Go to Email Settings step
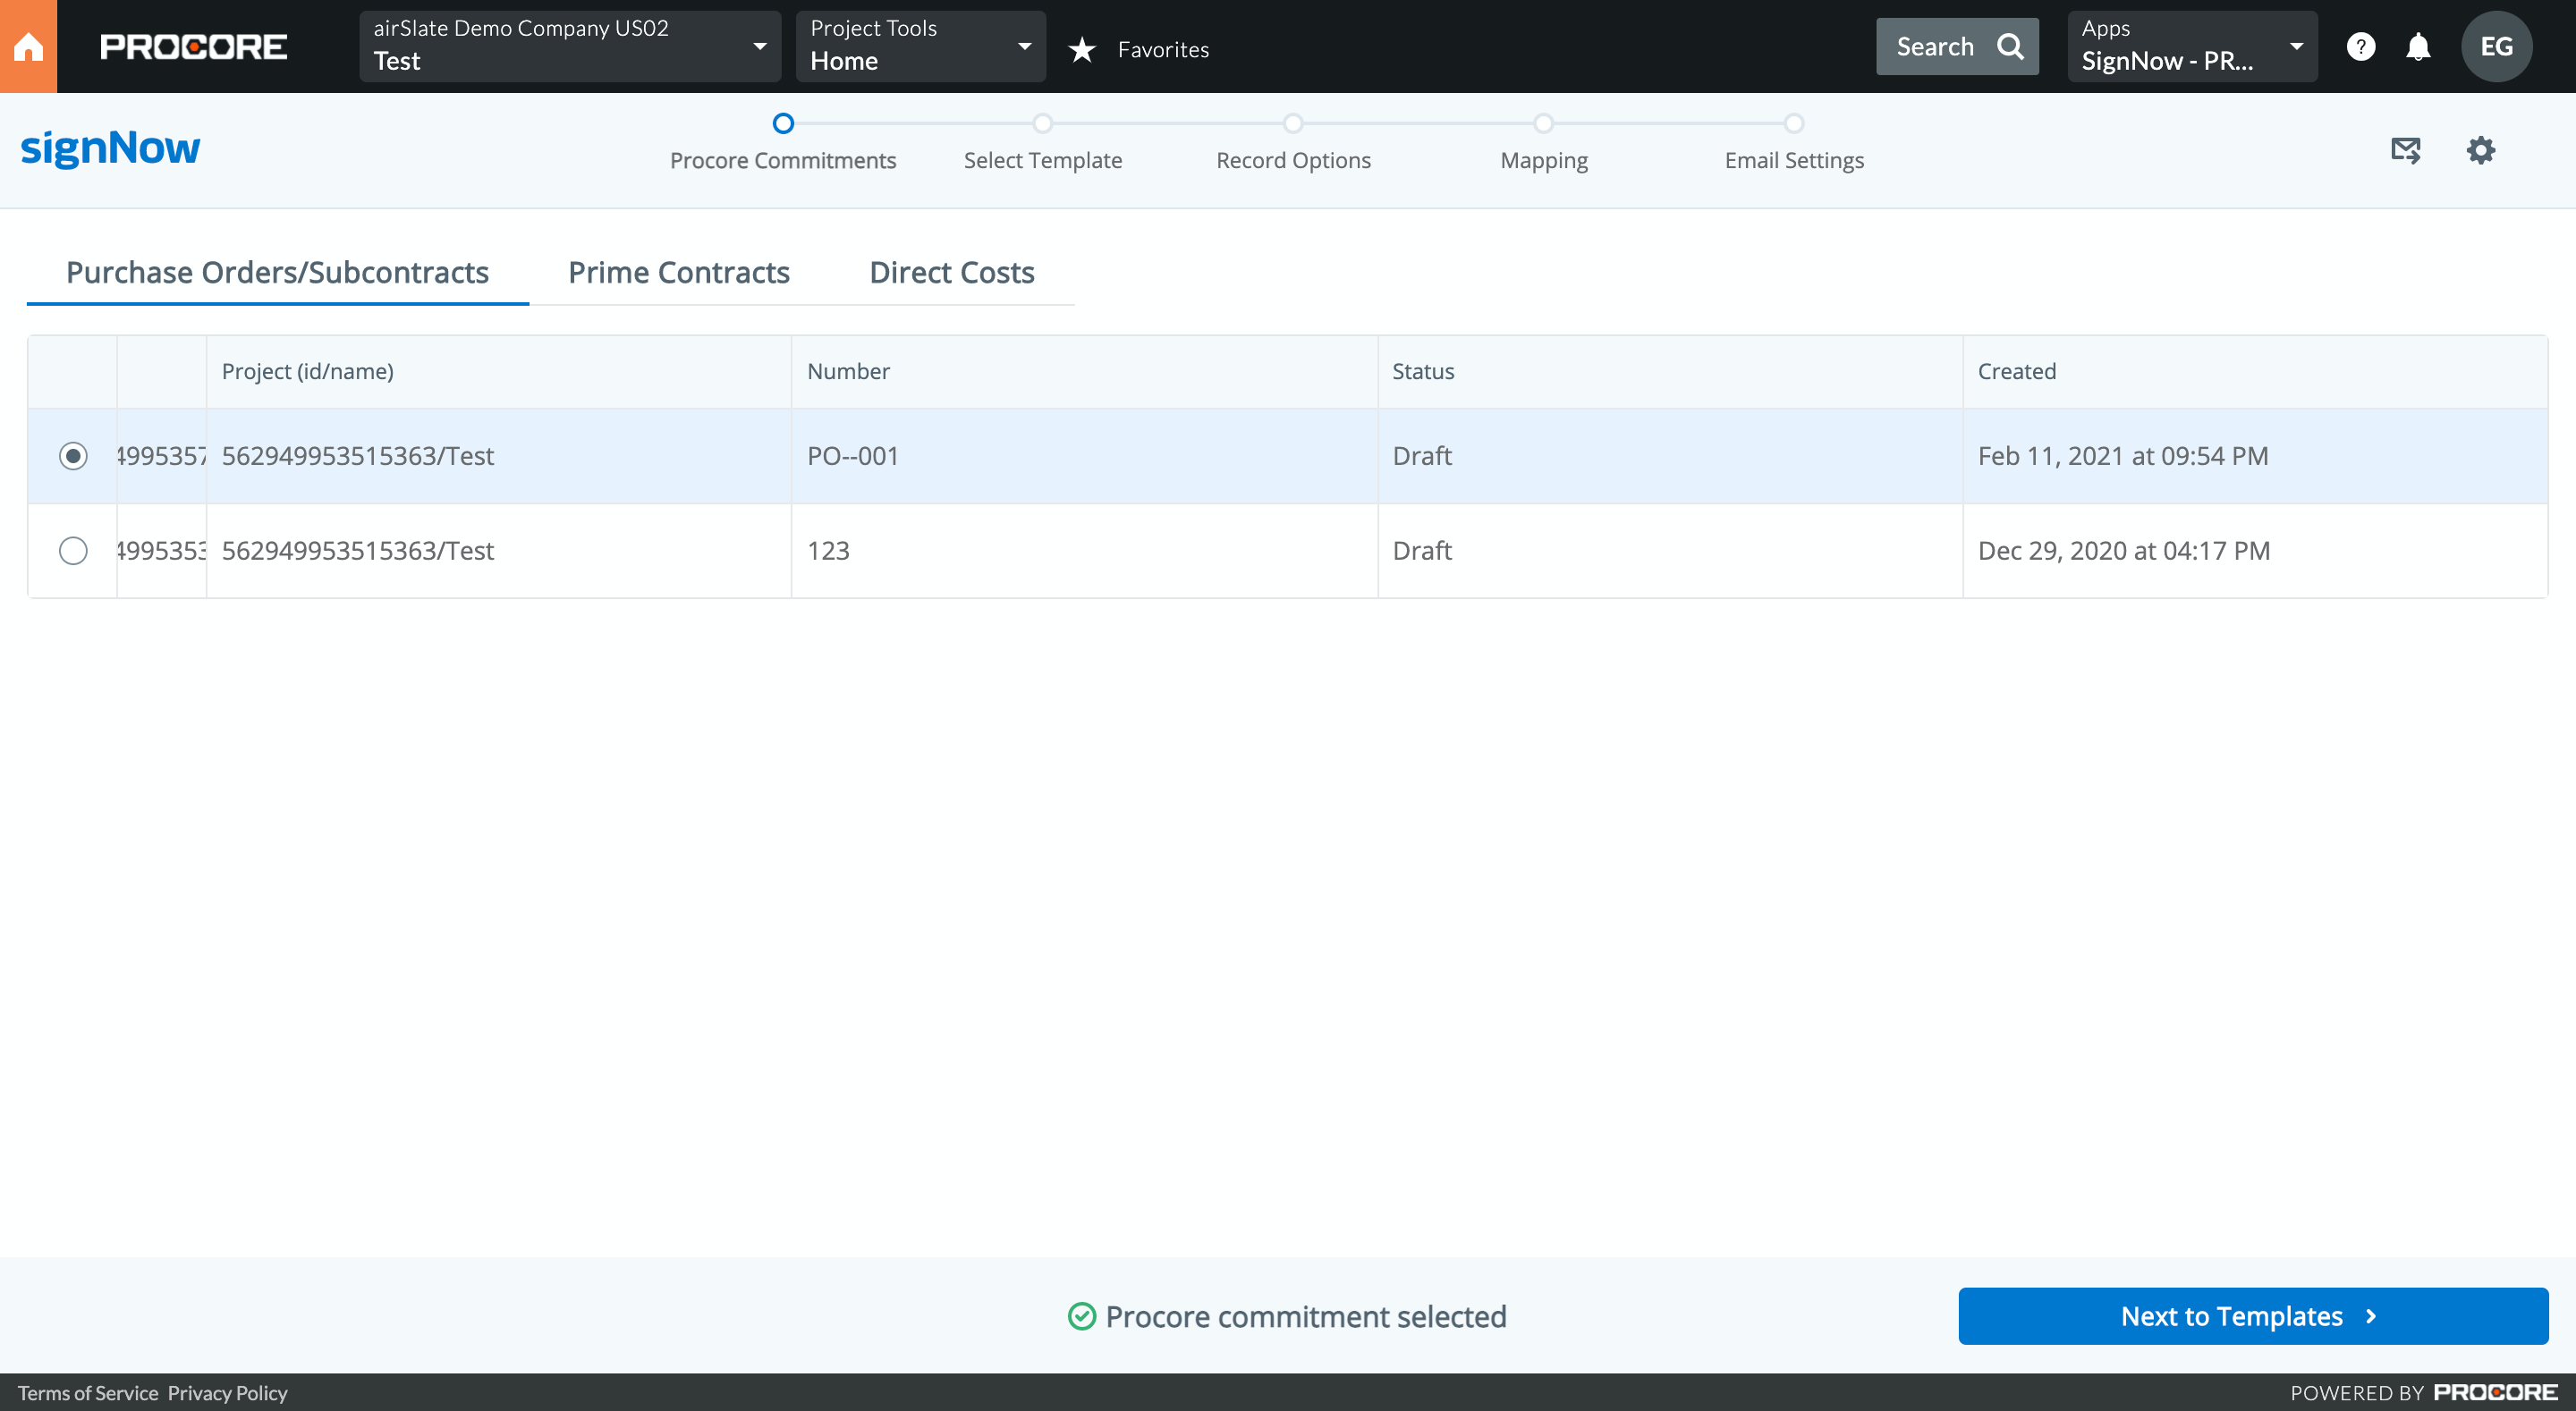The width and height of the screenshot is (2576, 1411). pos(1794,143)
